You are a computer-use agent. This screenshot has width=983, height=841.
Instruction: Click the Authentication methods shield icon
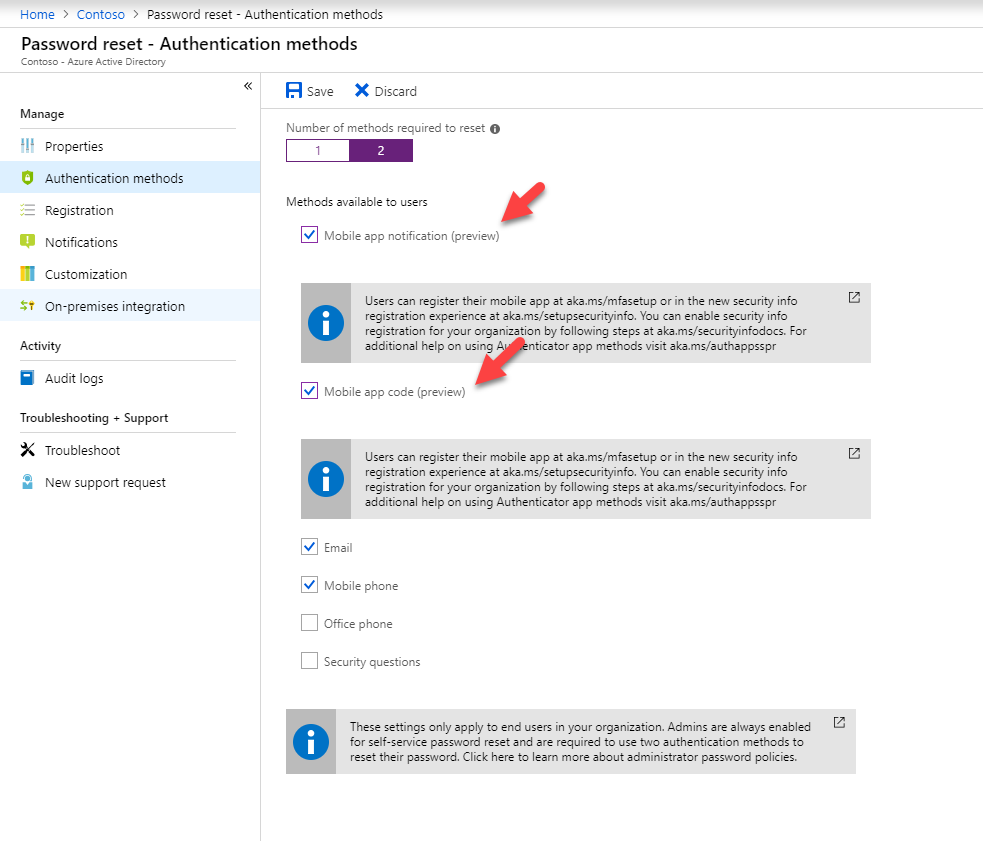coord(27,178)
